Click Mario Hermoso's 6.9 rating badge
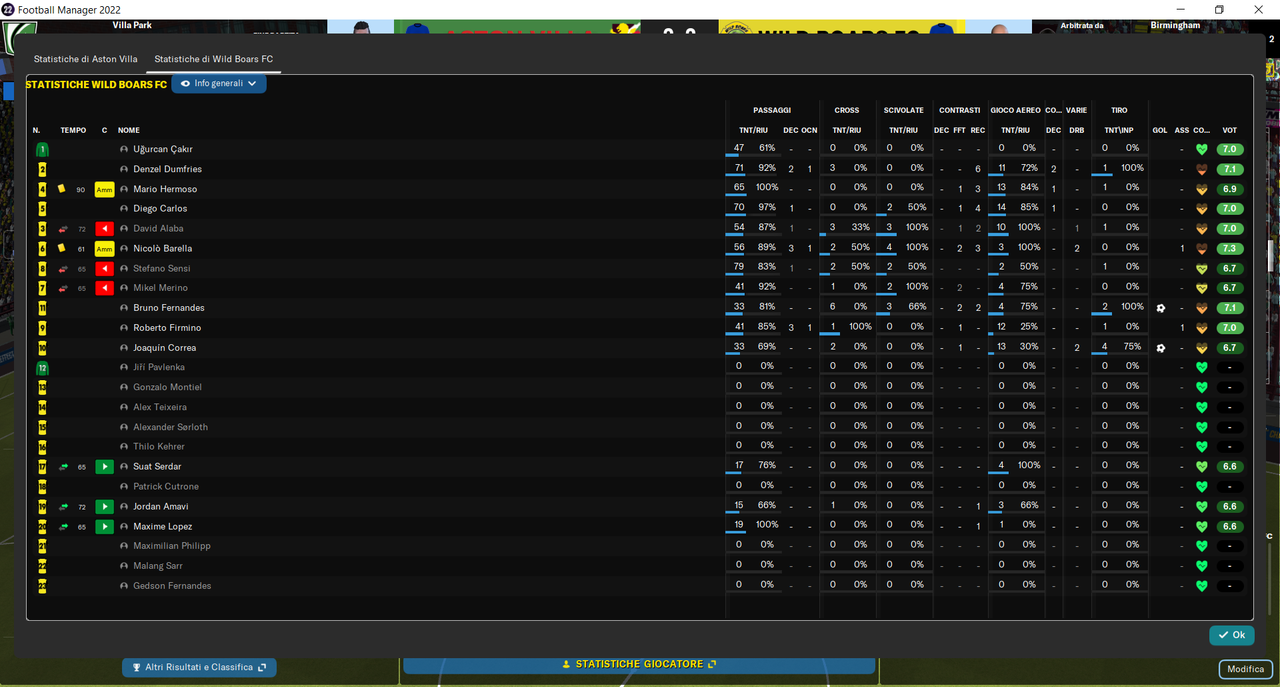This screenshot has height=687, width=1280. 1230,189
